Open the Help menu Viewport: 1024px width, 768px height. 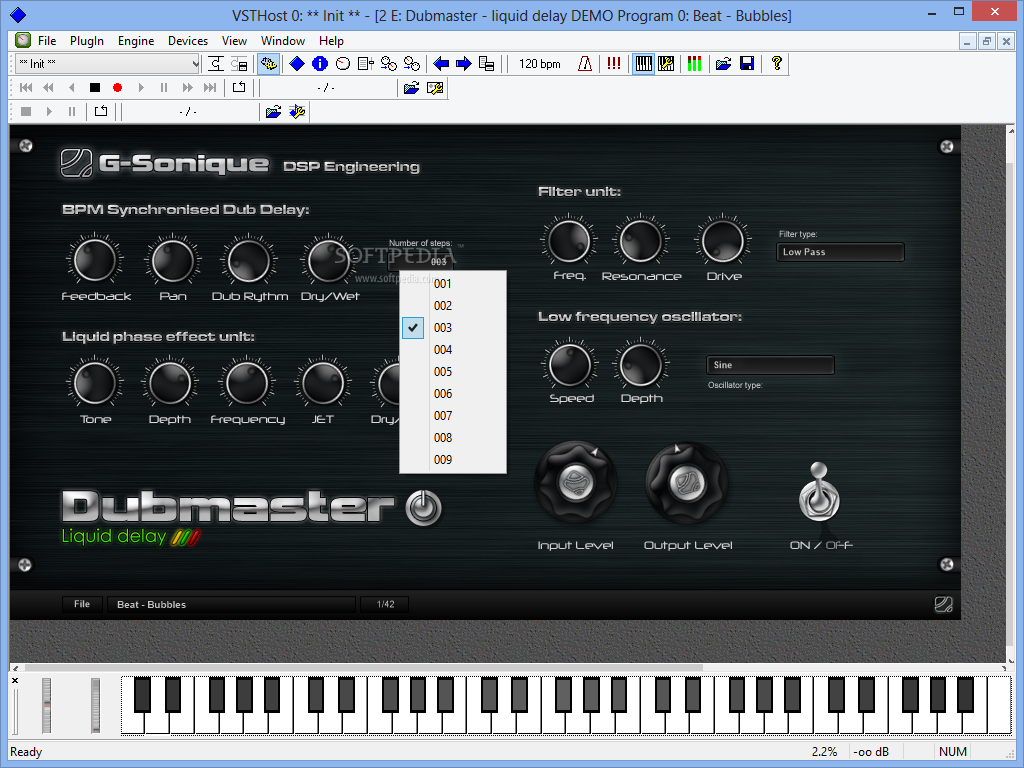[331, 40]
